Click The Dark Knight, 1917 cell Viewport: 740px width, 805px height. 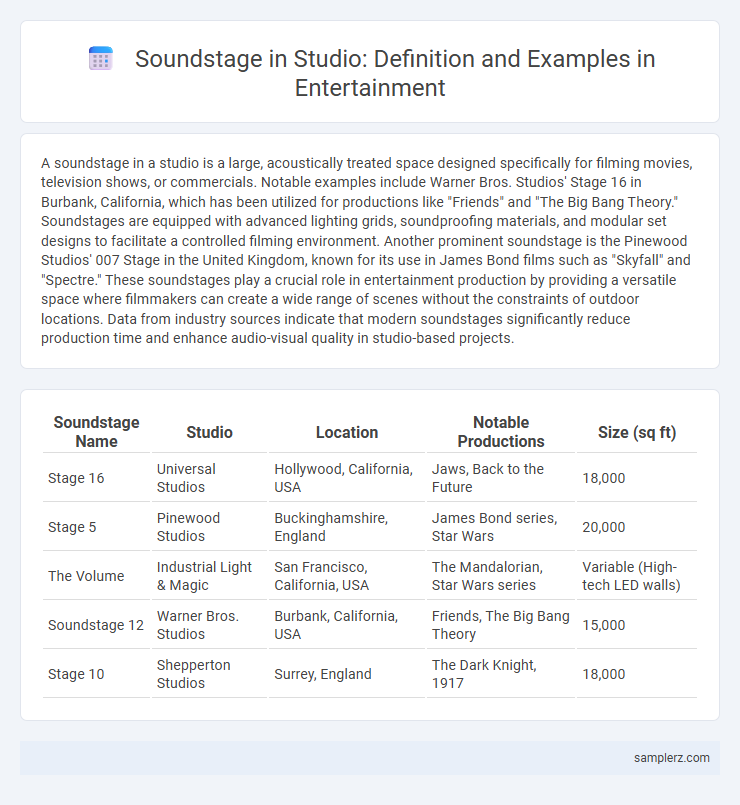[501, 674]
